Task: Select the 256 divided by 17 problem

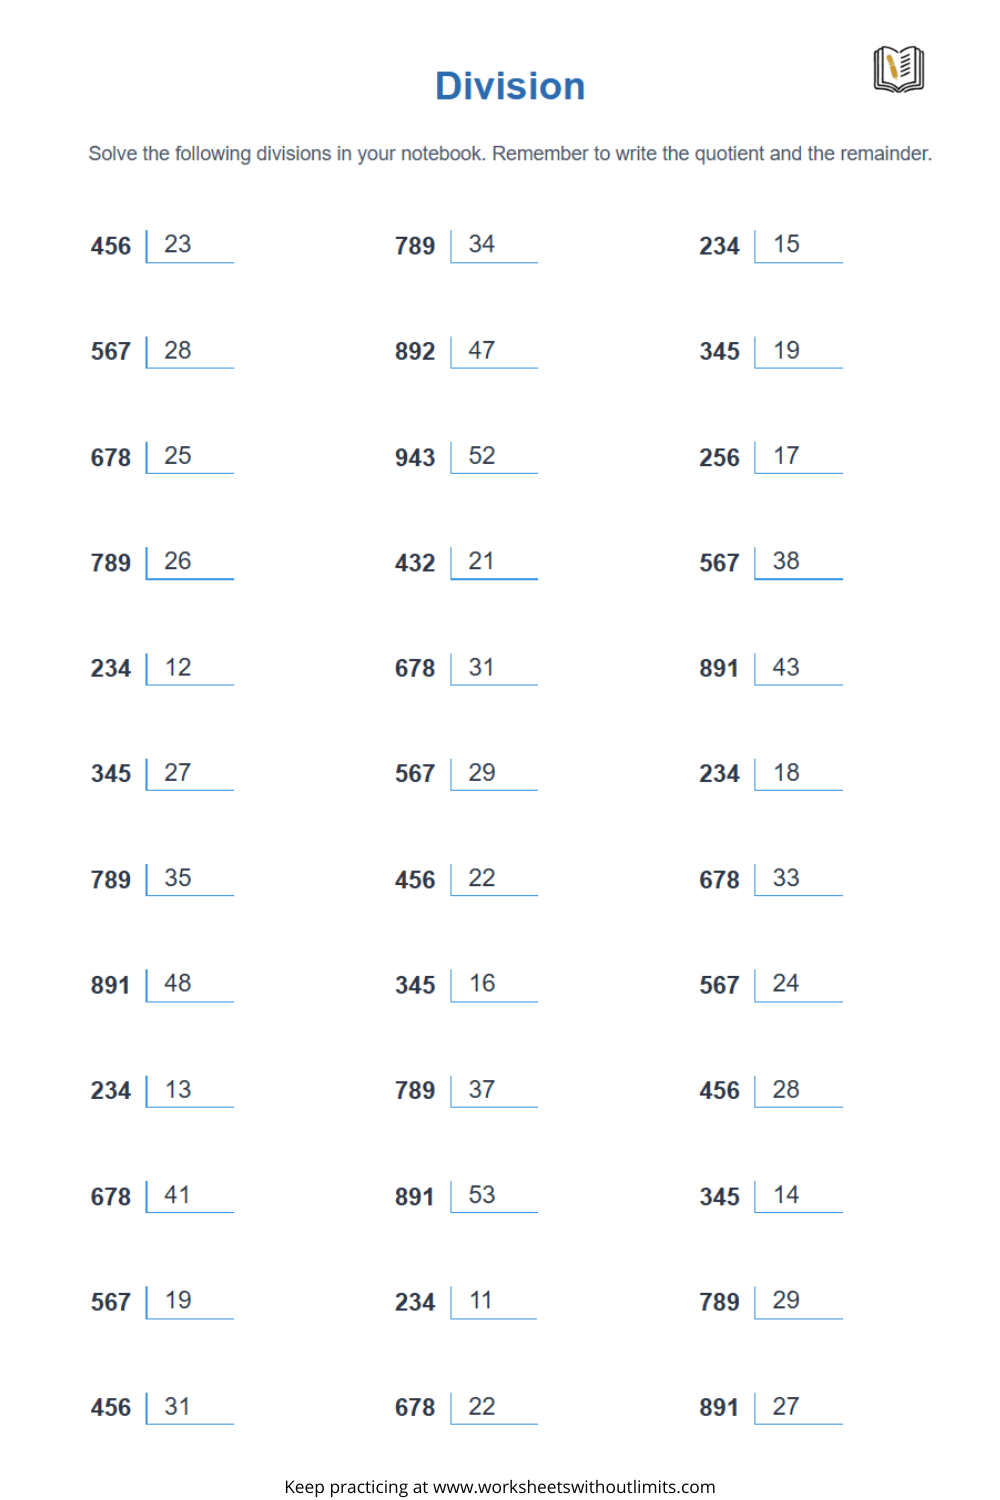Action: 771,457
